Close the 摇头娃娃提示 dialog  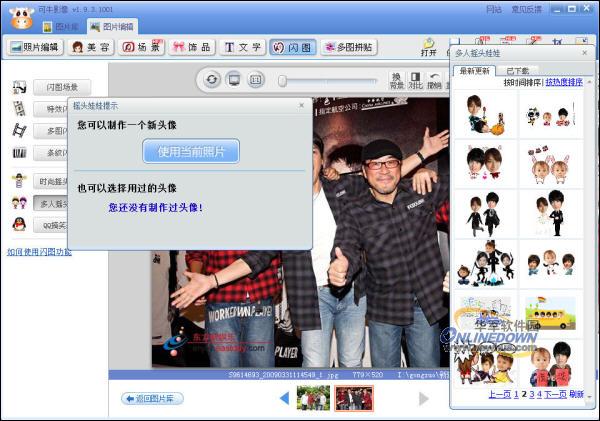(x=301, y=105)
